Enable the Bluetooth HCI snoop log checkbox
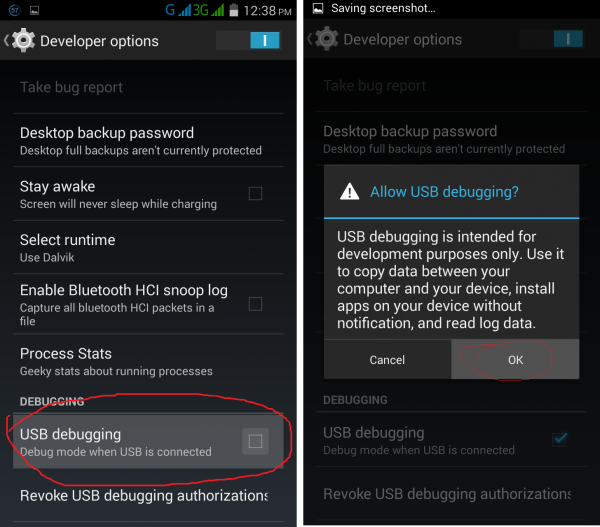The image size is (600, 527). [x=255, y=304]
